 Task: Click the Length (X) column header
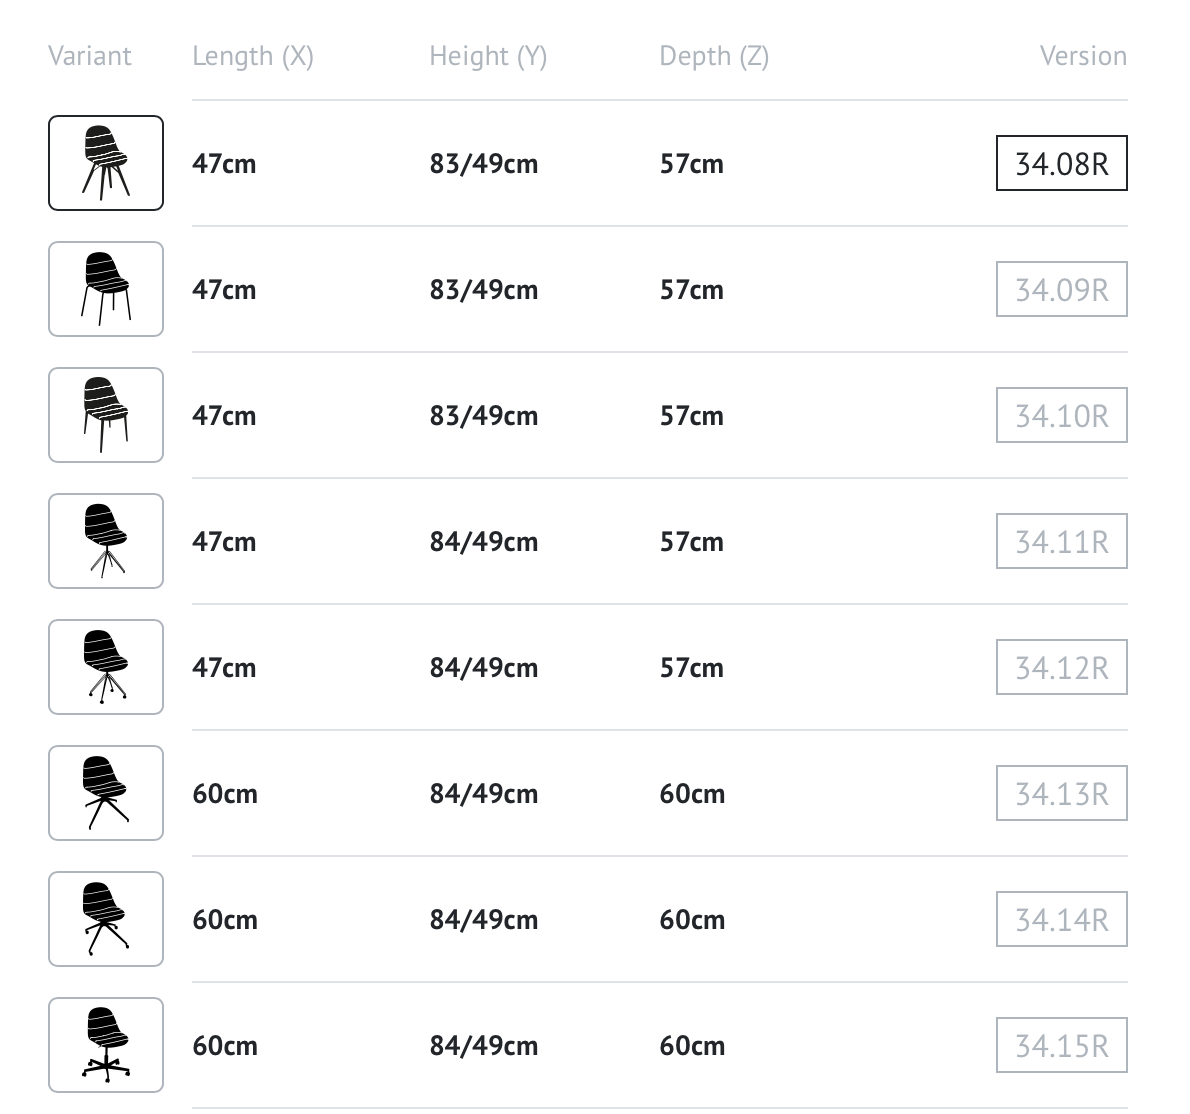pyautogui.click(x=253, y=56)
